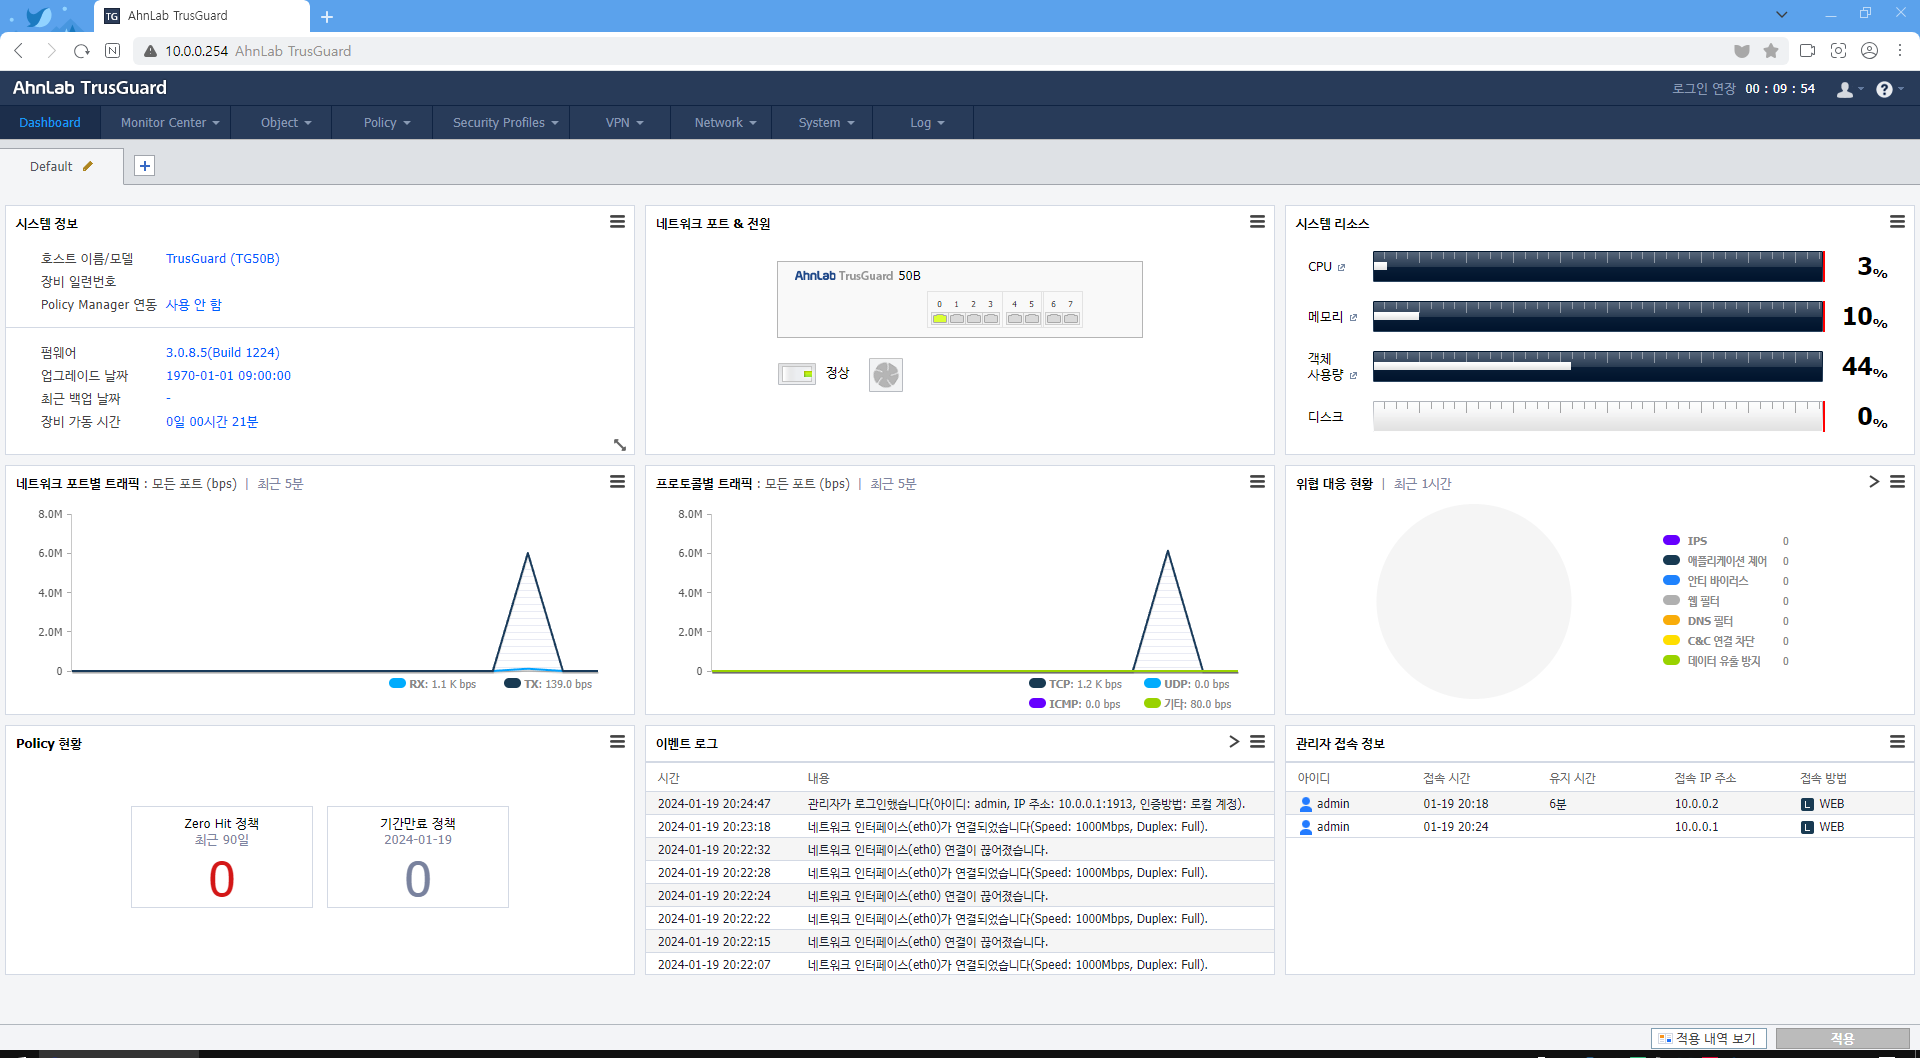The width and height of the screenshot is (1920, 1058).
Task: Switch to the AhnLab TrusGuard browser tab
Action: (202, 16)
